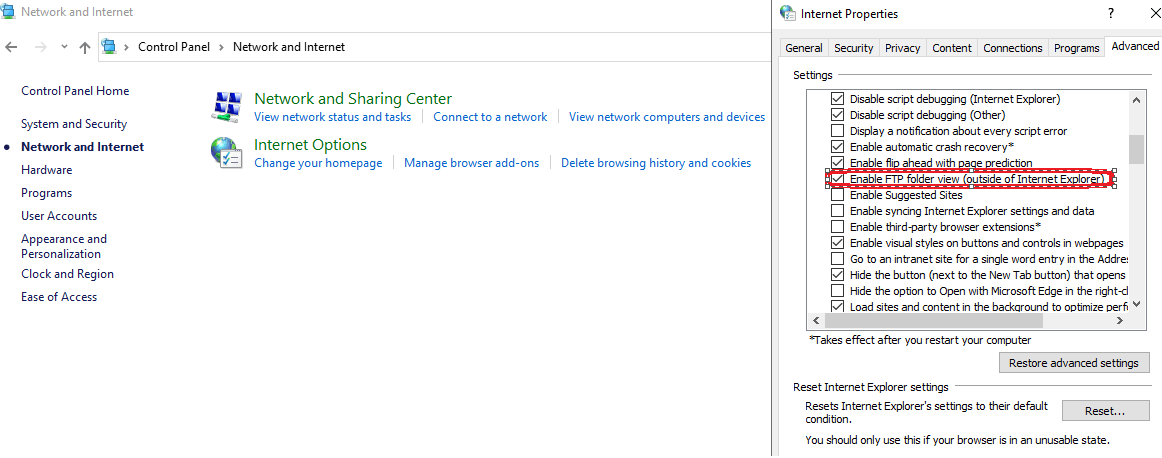1162x458 pixels.
Task: Uncheck Enable FTP folder view checkbox
Action: tap(837, 179)
